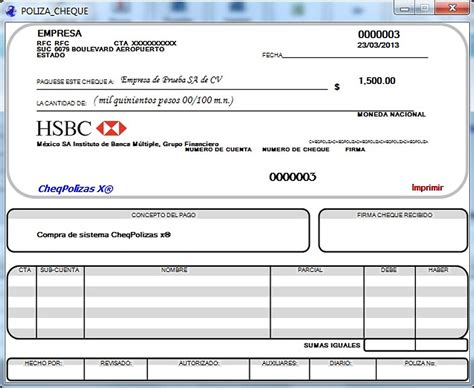The image size is (474, 388).
Task: Click the HSBC hexagon logo
Action: click(x=111, y=128)
